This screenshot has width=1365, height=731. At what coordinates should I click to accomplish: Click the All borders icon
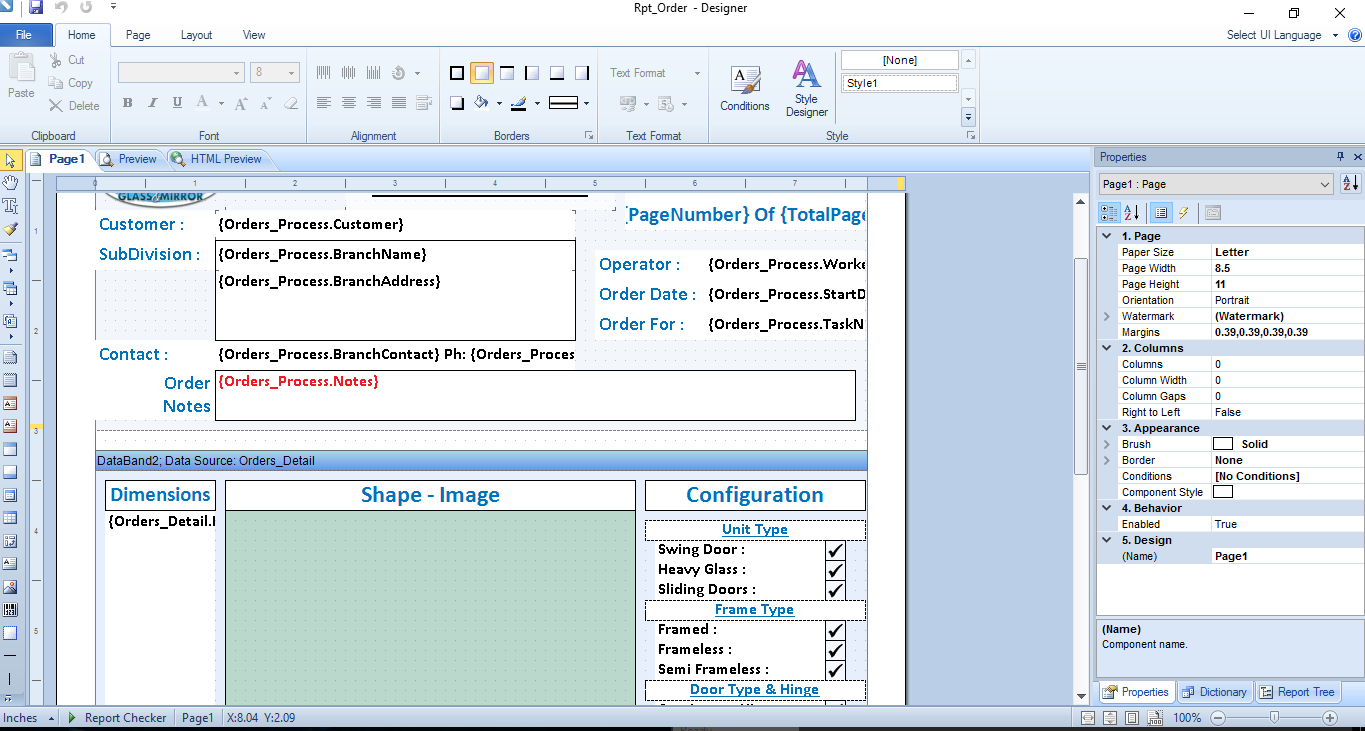pos(457,73)
